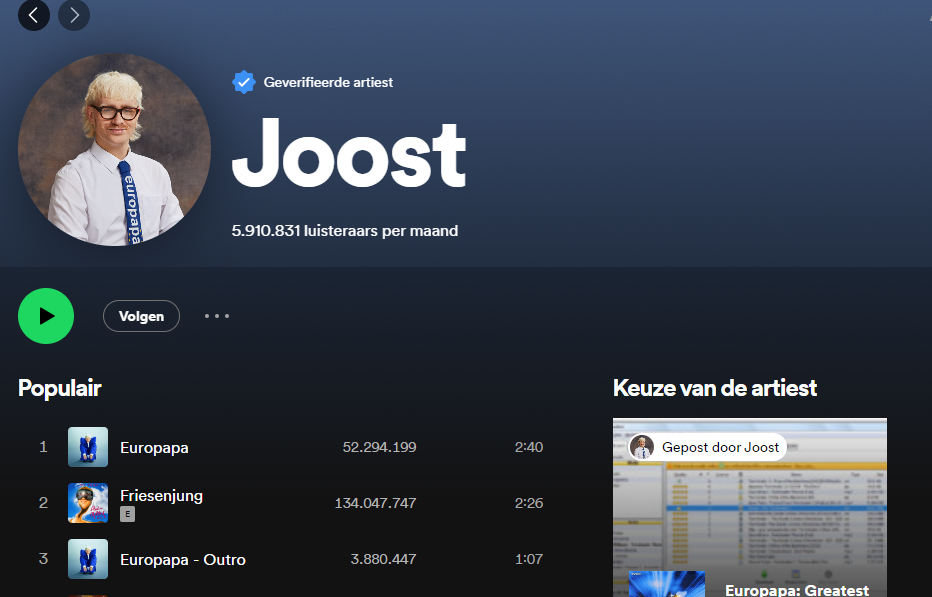
Task: Open Europapa: Greatest artist pick title
Action: point(796,590)
